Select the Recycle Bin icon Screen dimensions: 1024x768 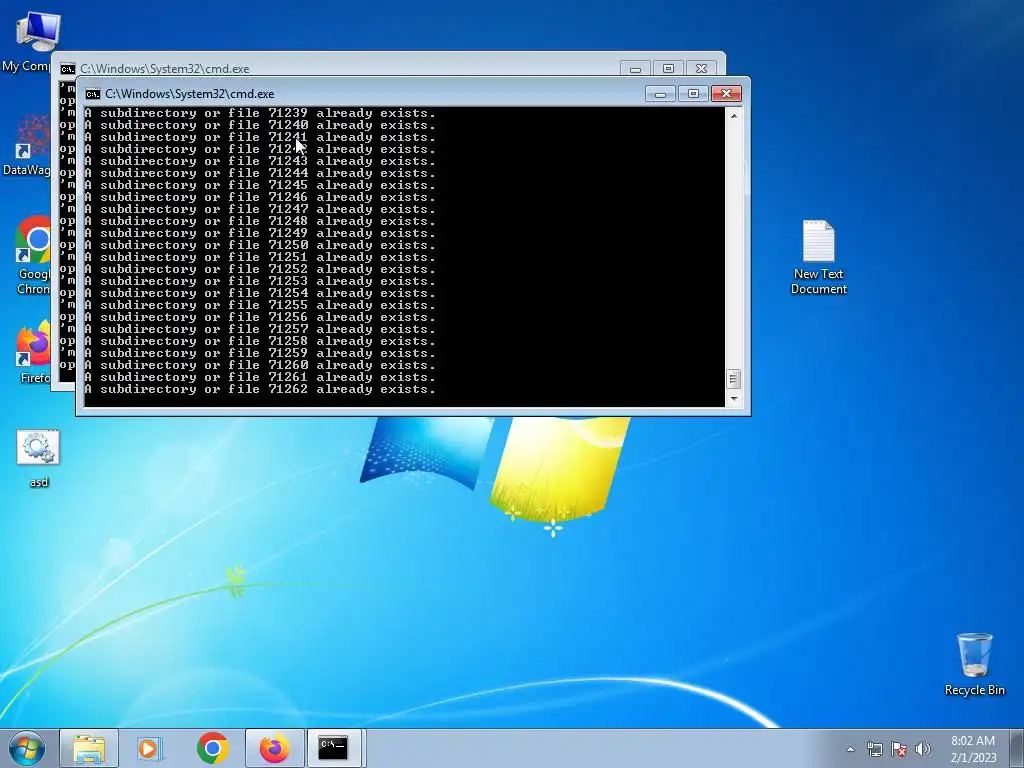(x=974, y=664)
